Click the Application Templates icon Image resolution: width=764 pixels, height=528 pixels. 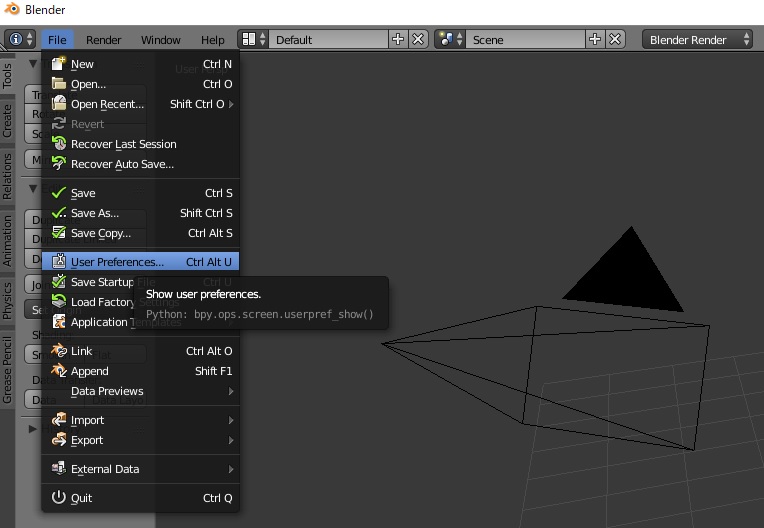pyautogui.click(x=58, y=321)
